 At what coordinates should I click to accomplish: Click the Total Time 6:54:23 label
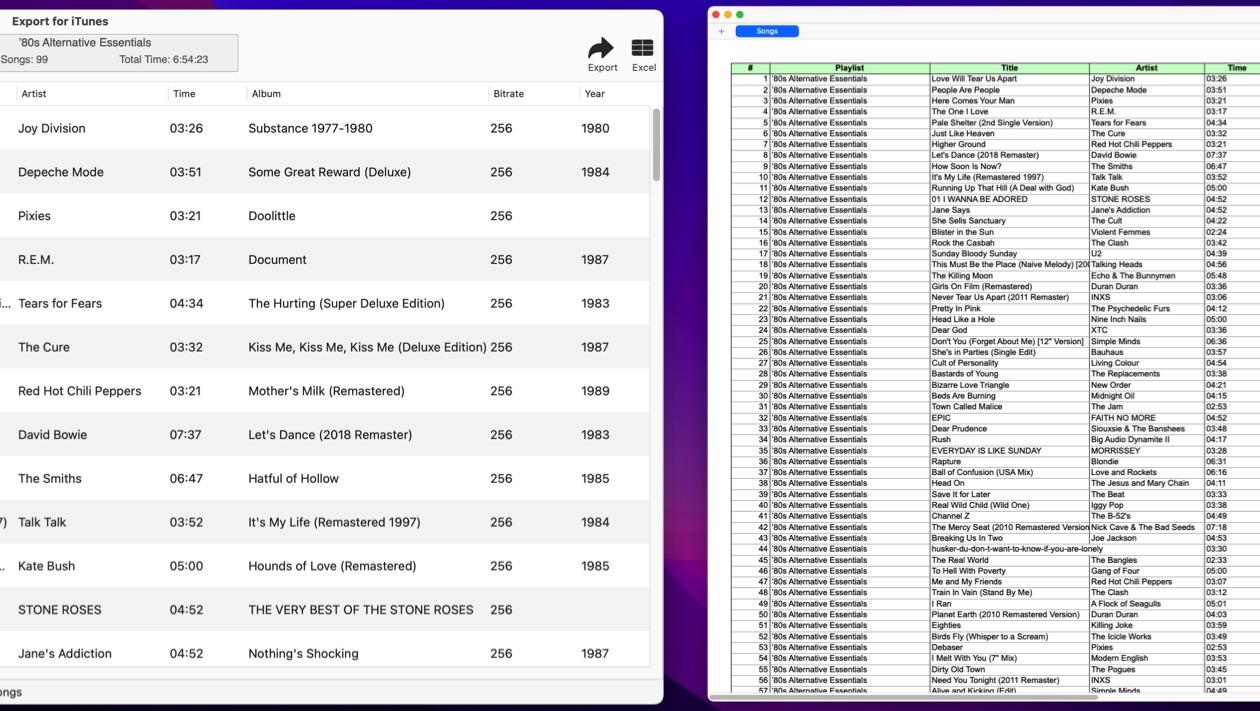coord(164,60)
